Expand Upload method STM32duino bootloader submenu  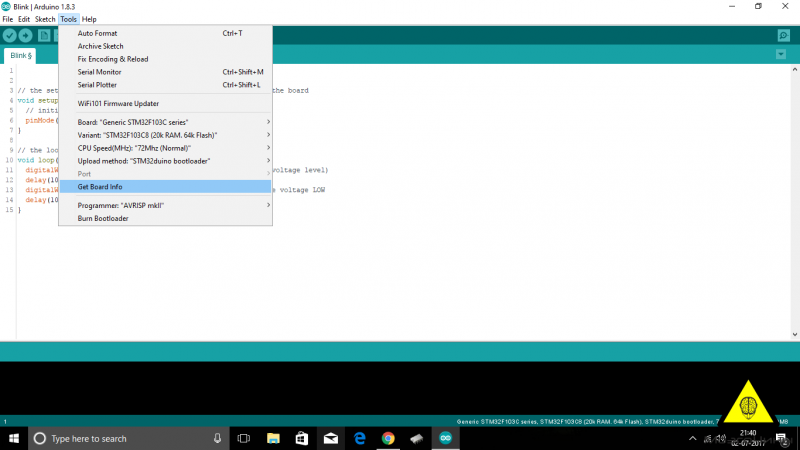coord(165,161)
